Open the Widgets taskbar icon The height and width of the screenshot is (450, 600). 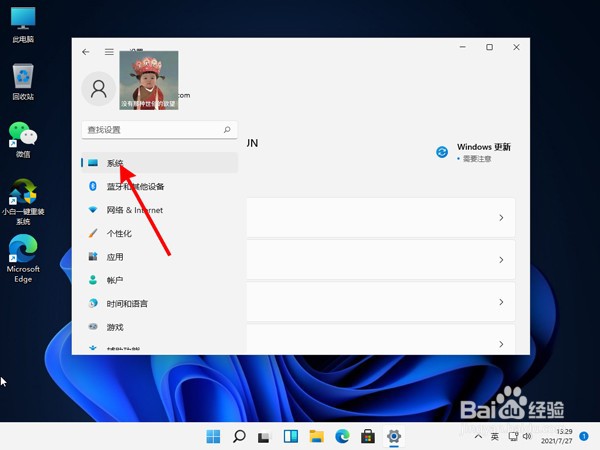[x=291, y=436]
